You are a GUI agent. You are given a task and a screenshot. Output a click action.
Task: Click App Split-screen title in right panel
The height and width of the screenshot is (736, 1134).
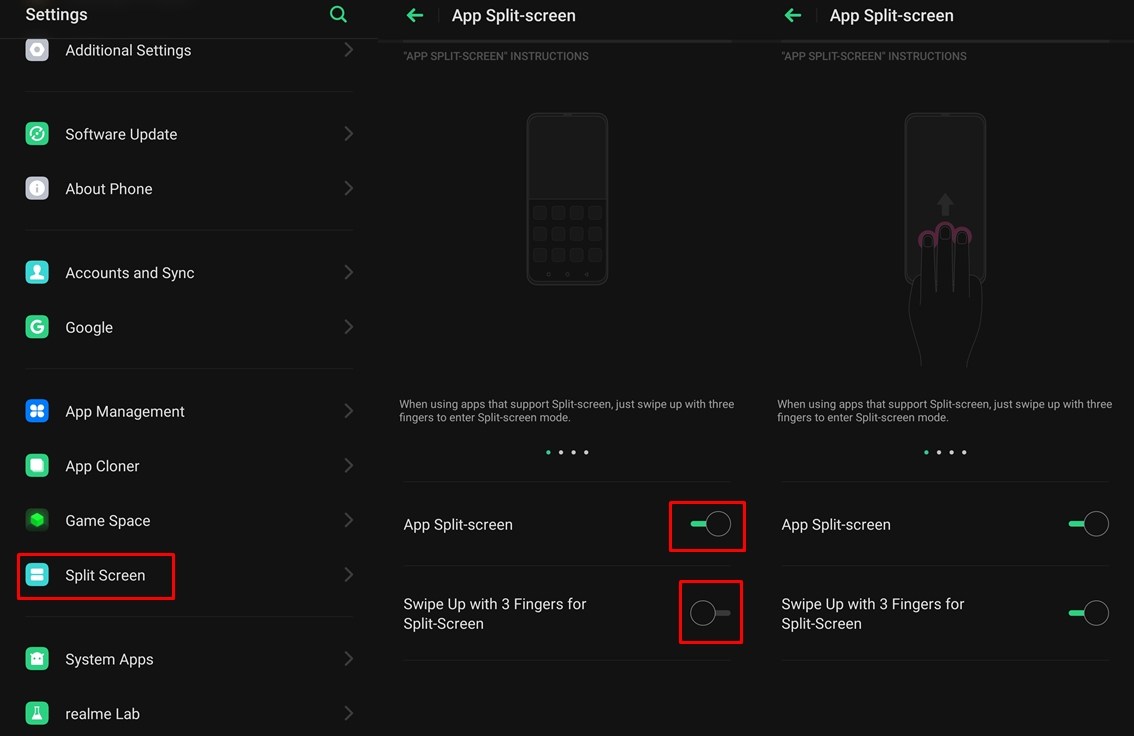coord(892,15)
